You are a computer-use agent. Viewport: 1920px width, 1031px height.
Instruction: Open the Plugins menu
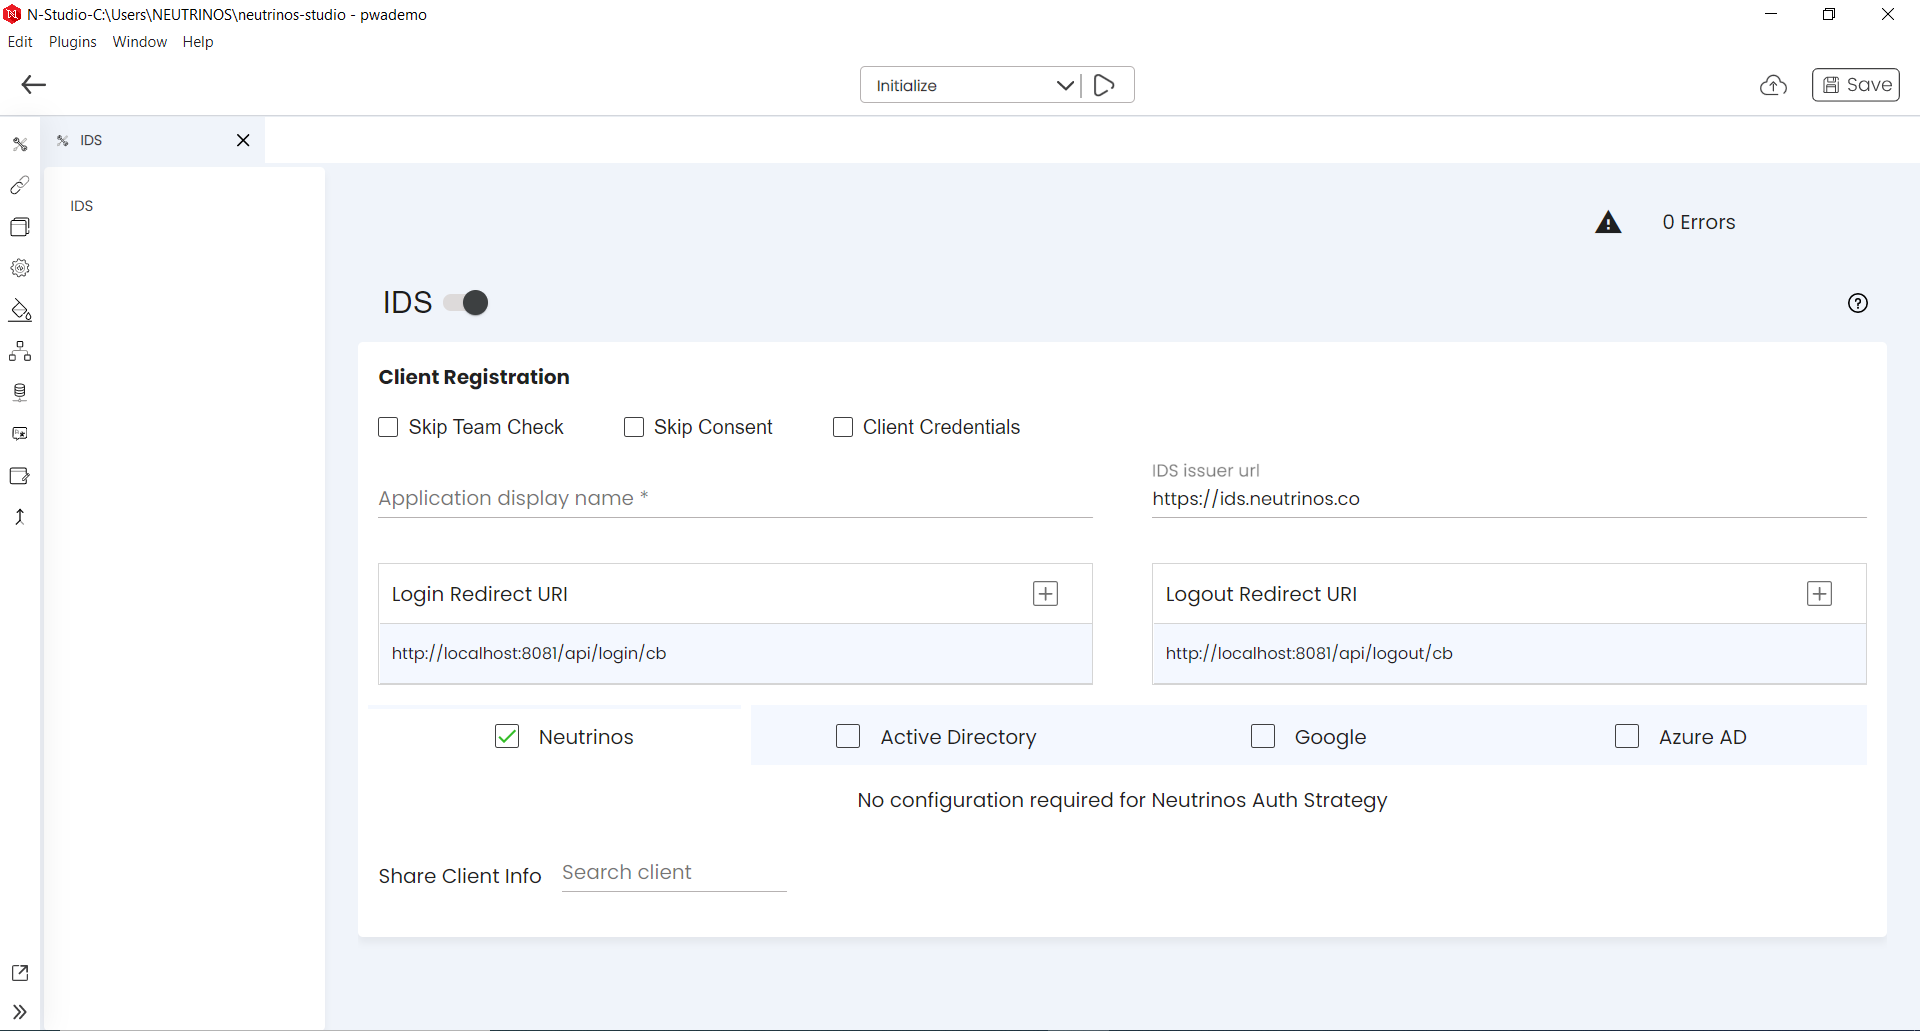click(x=72, y=42)
